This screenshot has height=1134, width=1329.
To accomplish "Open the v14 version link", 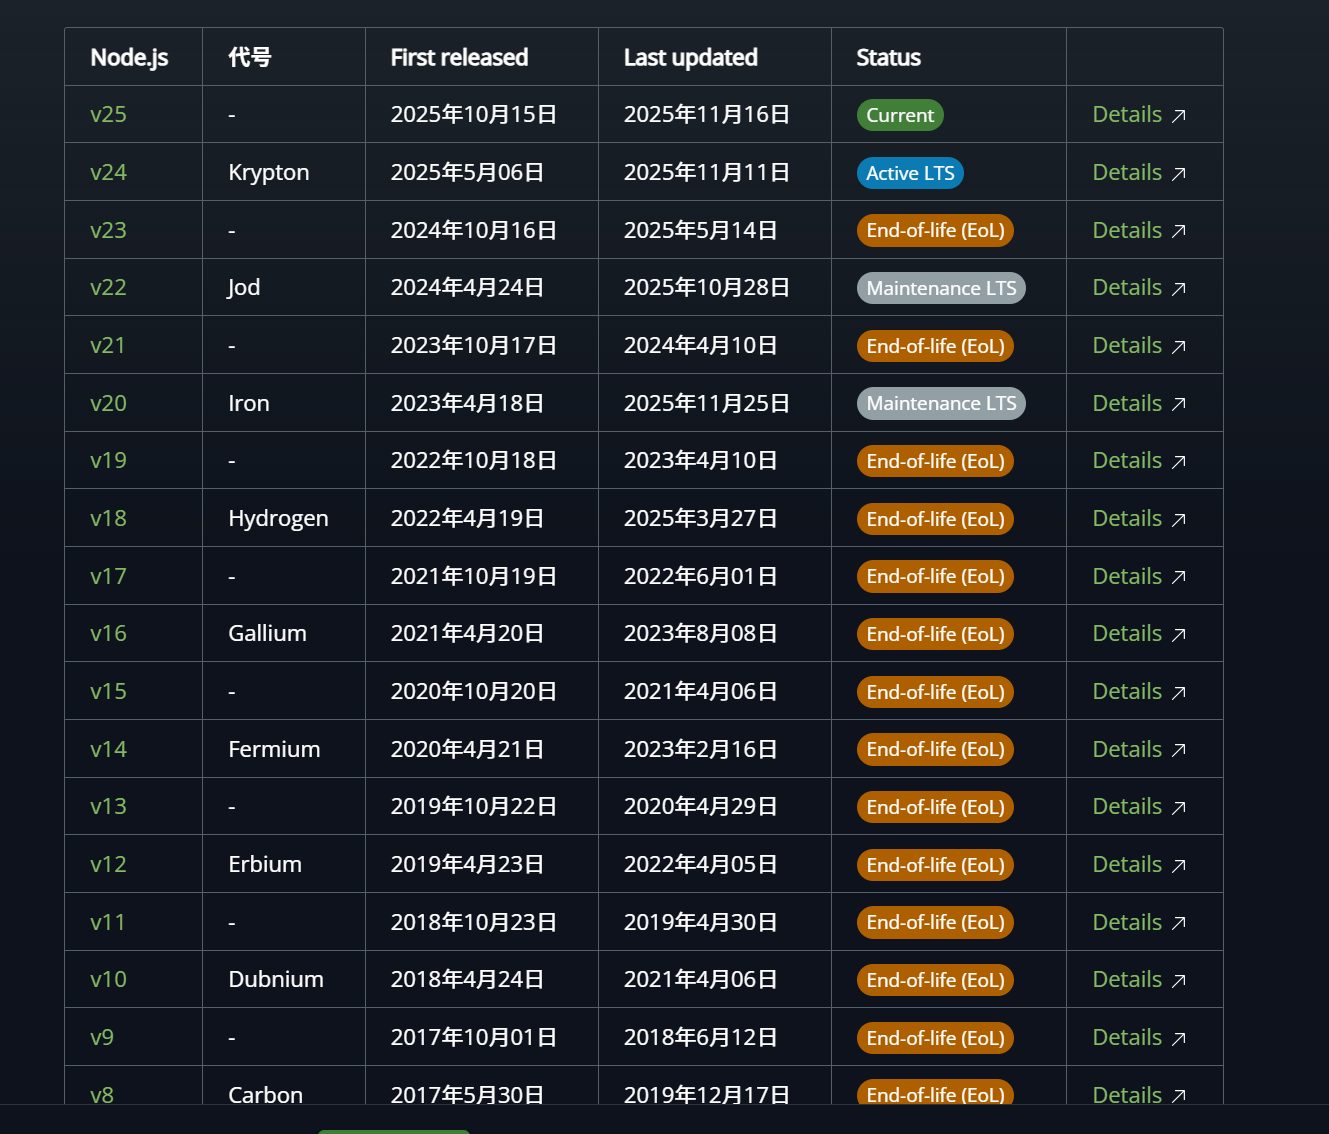I will click(108, 749).
